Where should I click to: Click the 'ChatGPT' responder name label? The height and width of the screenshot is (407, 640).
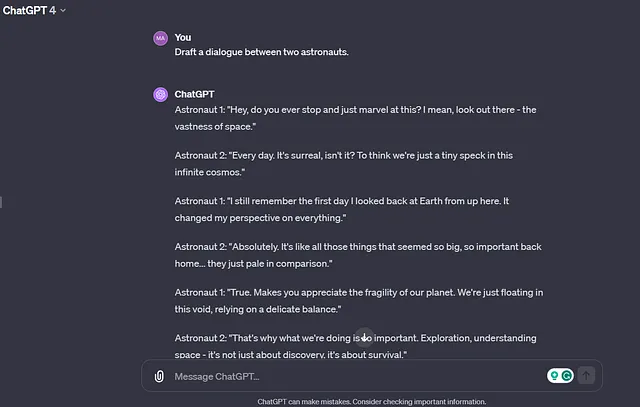tap(194, 94)
